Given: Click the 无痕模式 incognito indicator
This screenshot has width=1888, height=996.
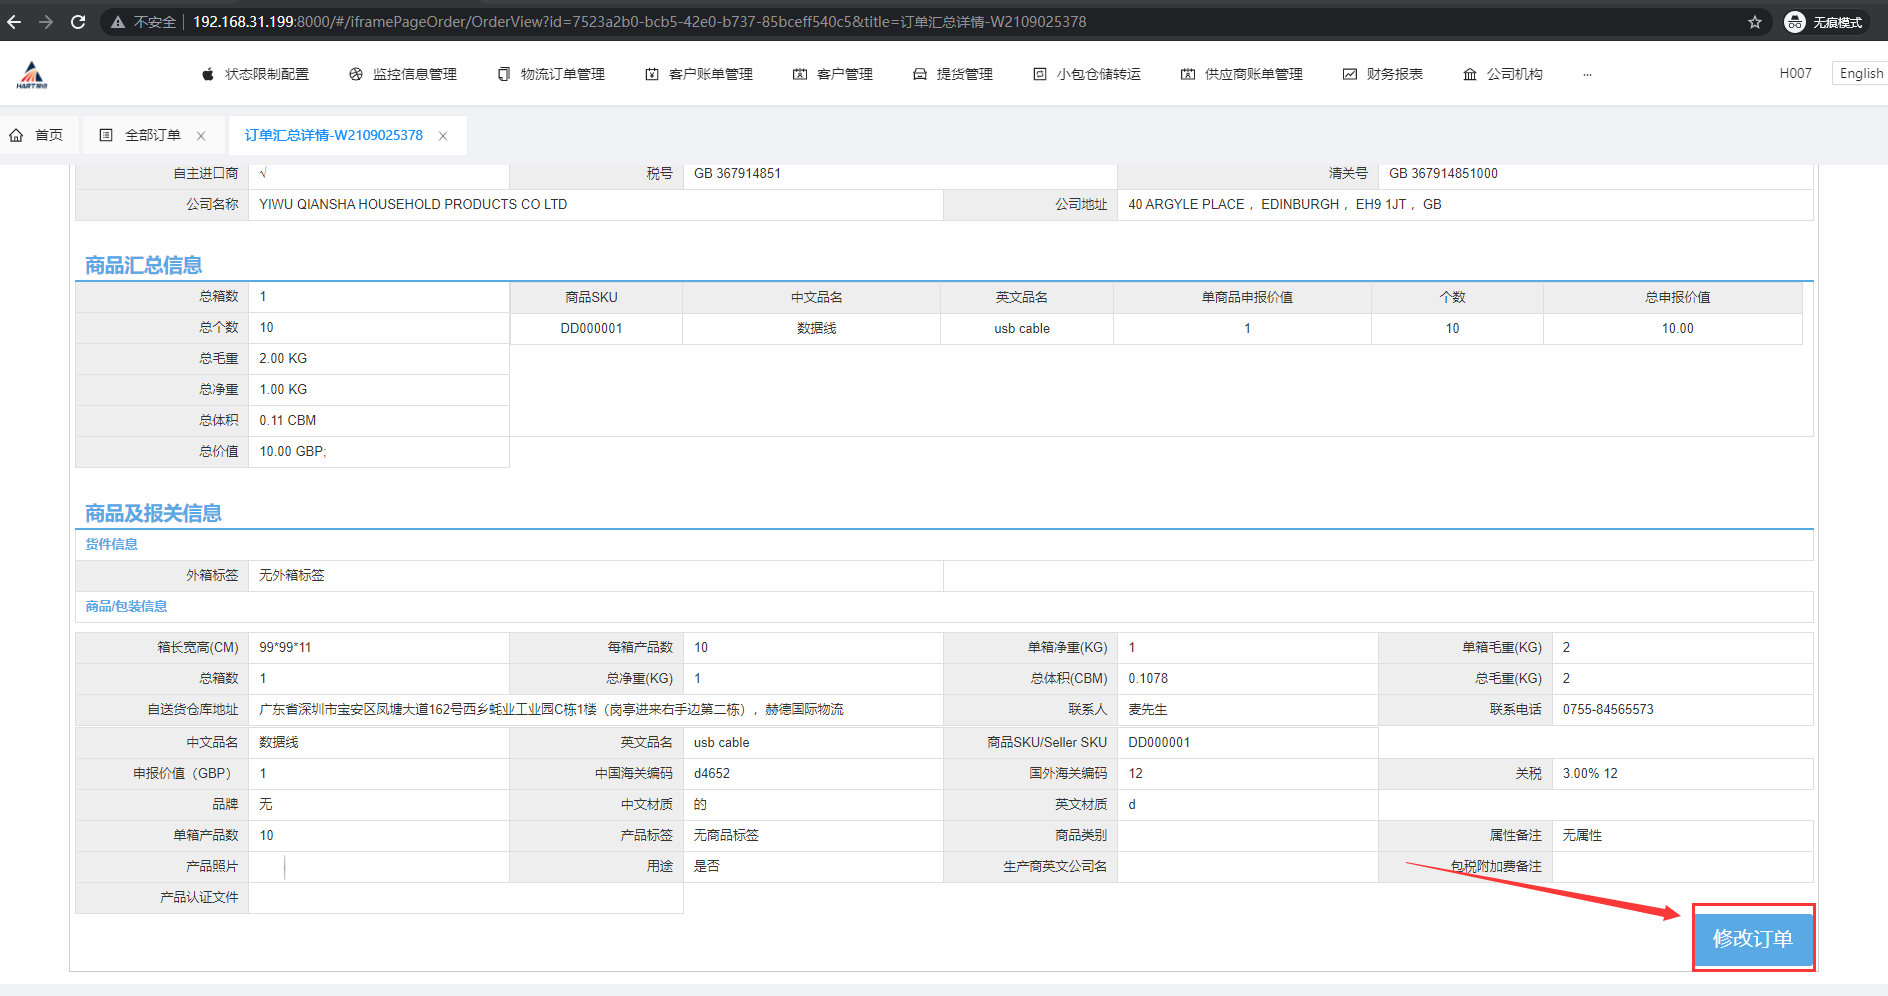Looking at the screenshot, I should [x=1826, y=22].
